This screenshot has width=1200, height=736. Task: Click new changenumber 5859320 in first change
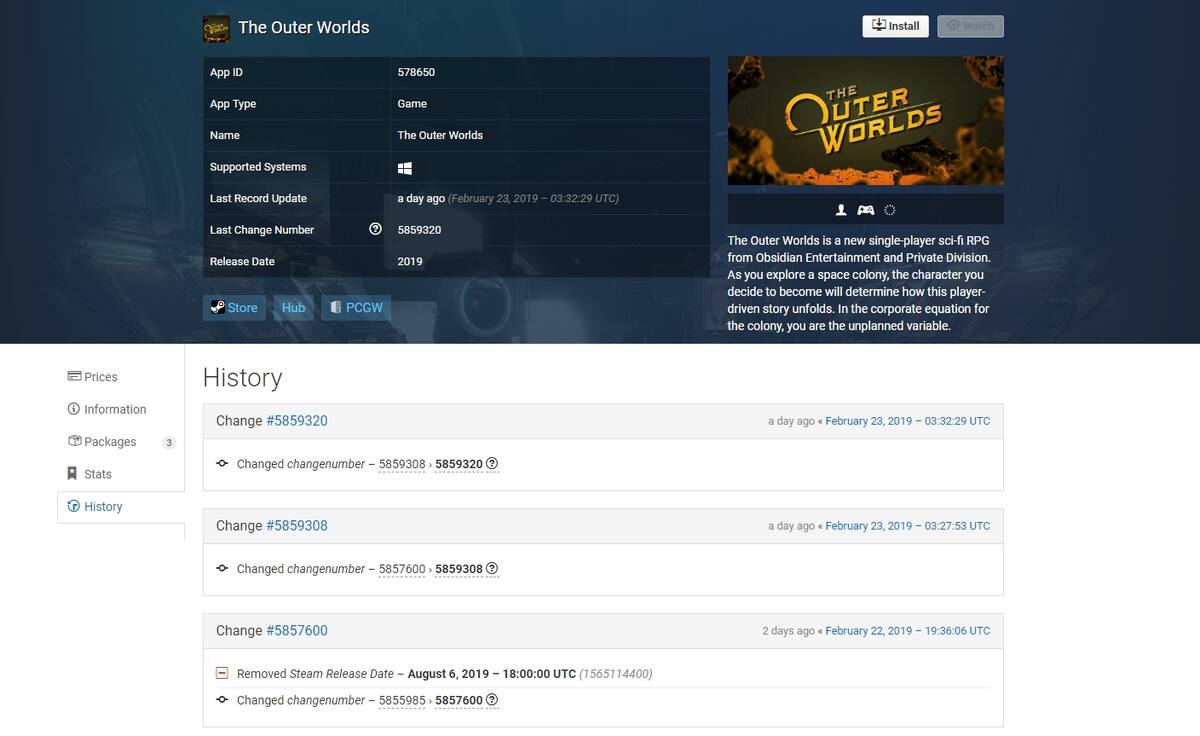click(x=459, y=464)
